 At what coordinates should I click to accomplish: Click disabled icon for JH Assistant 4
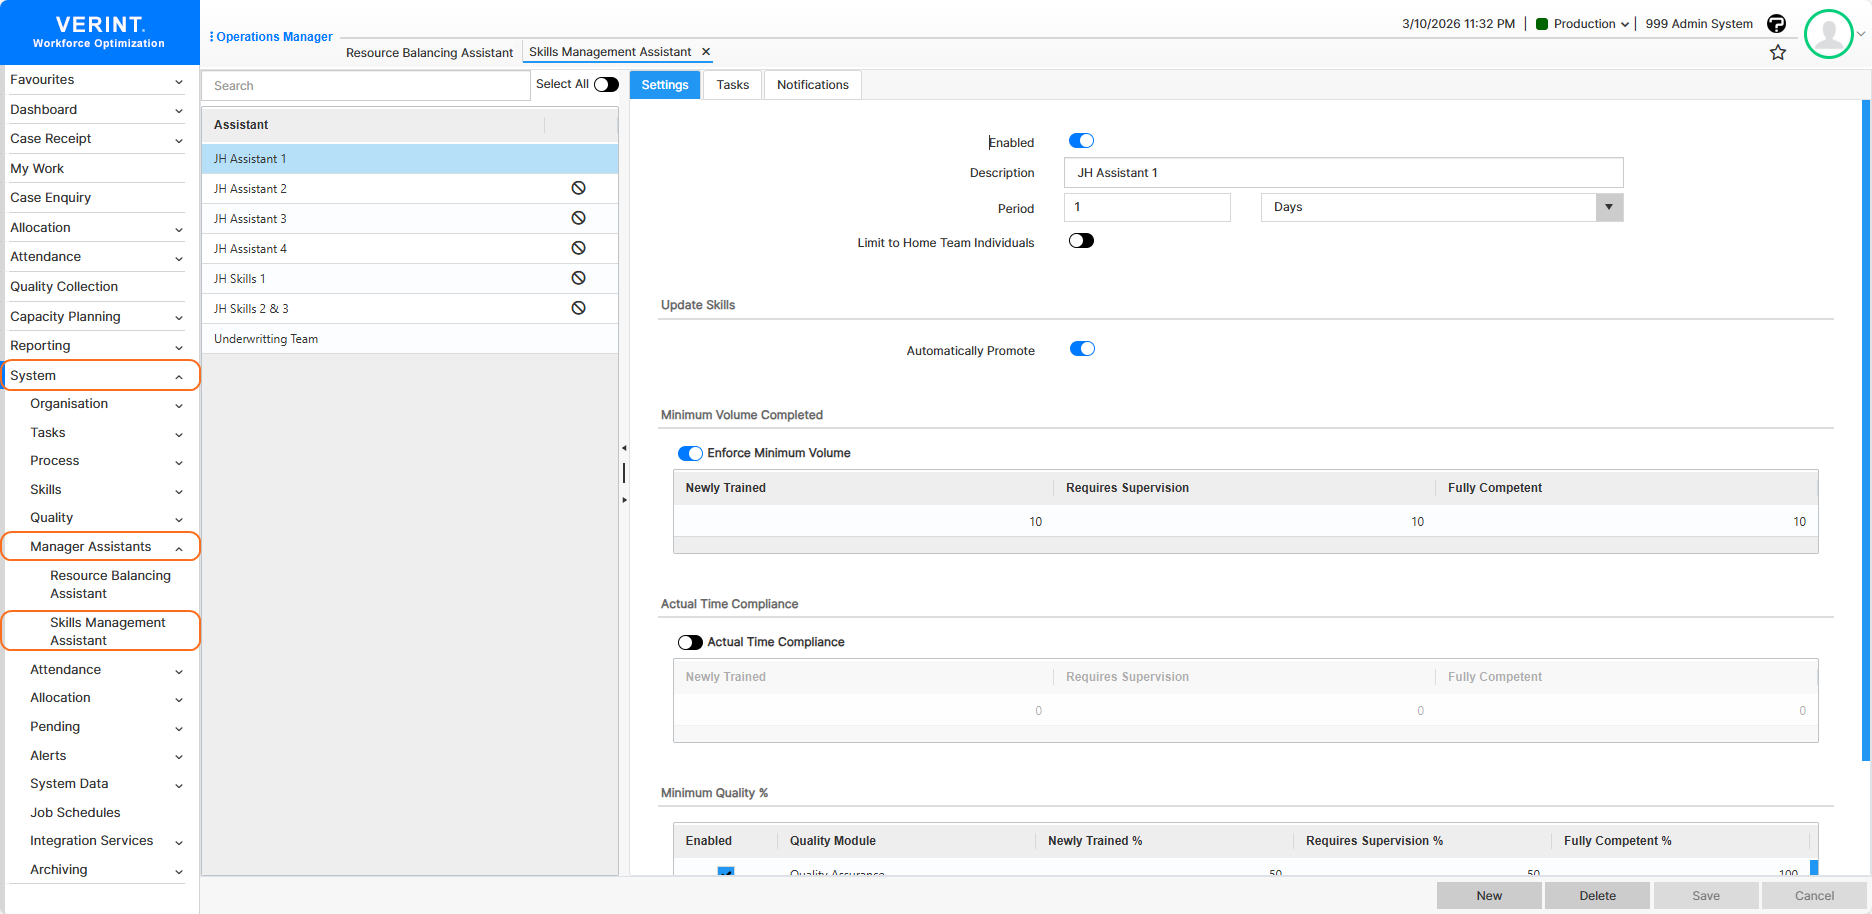coord(578,248)
